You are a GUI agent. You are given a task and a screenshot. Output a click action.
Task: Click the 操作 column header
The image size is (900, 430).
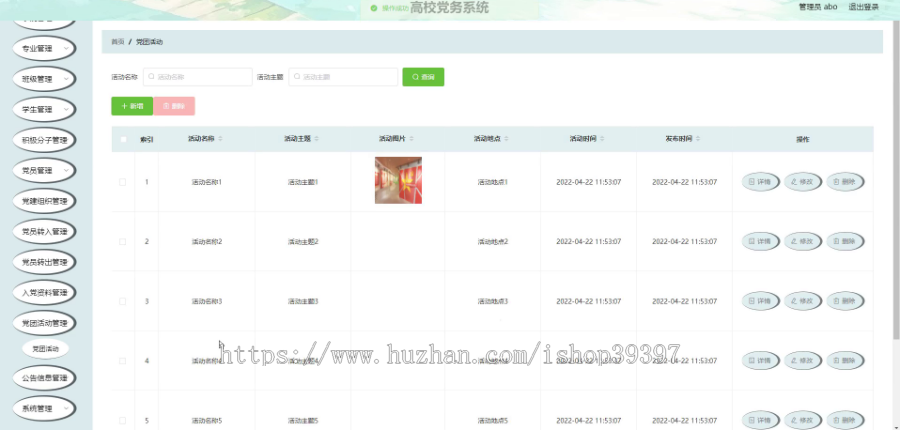[x=802, y=140]
